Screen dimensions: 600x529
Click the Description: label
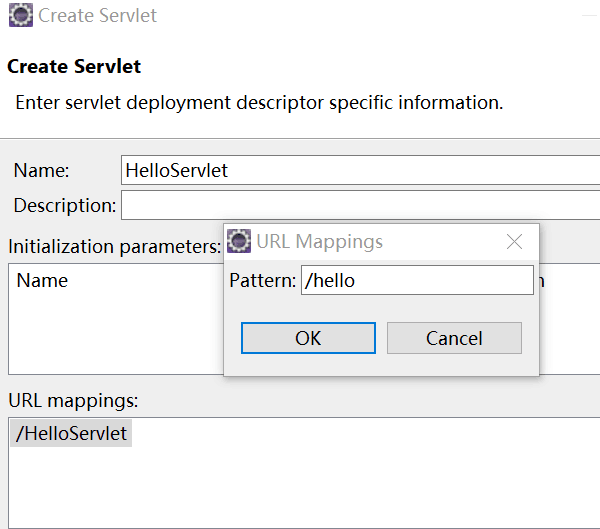coord(65,206)
